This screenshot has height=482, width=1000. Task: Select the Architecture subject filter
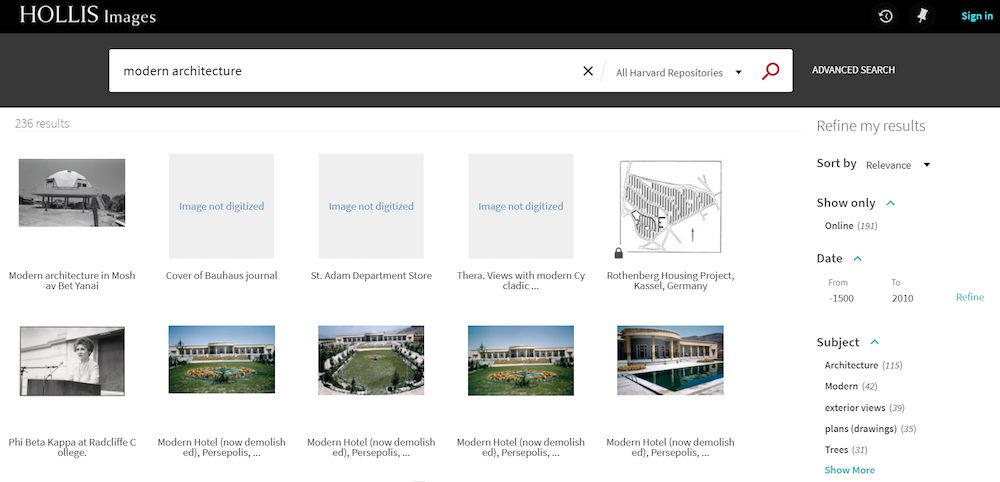851,366
